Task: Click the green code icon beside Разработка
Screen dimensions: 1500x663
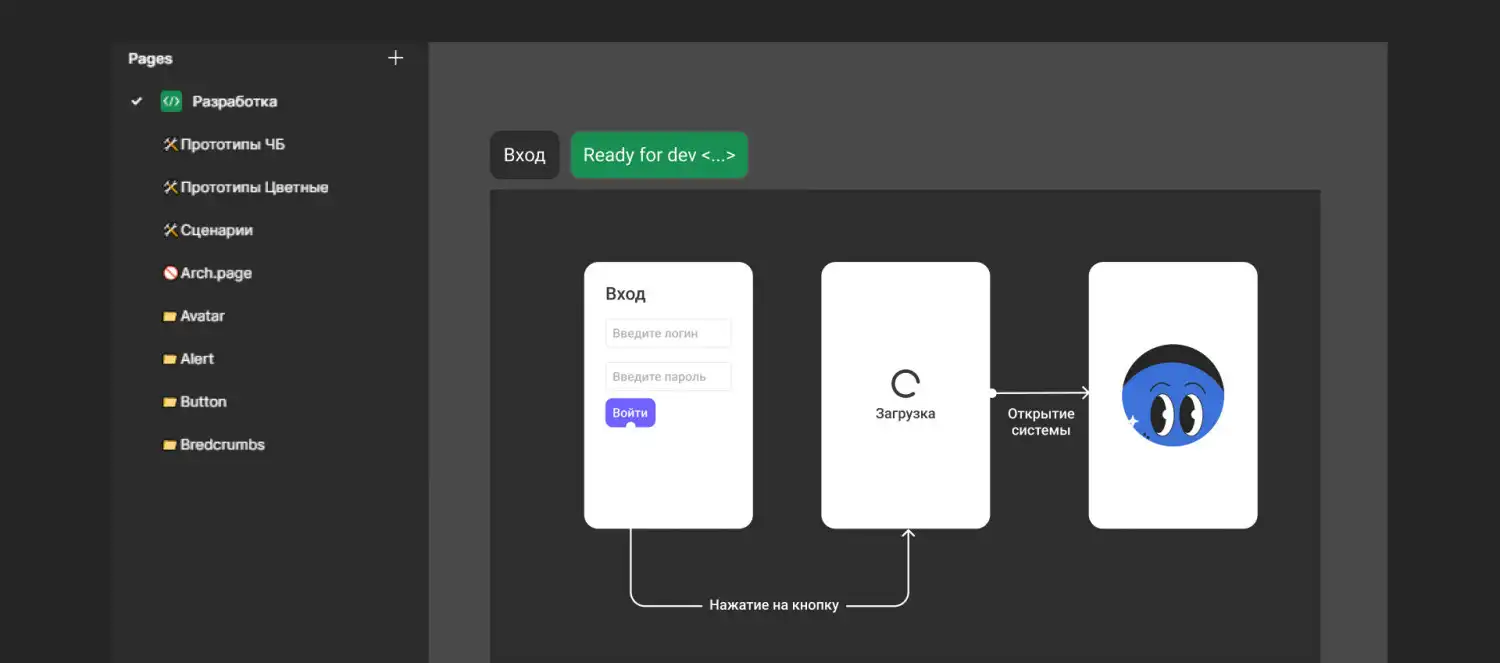Action: (171, 101)
